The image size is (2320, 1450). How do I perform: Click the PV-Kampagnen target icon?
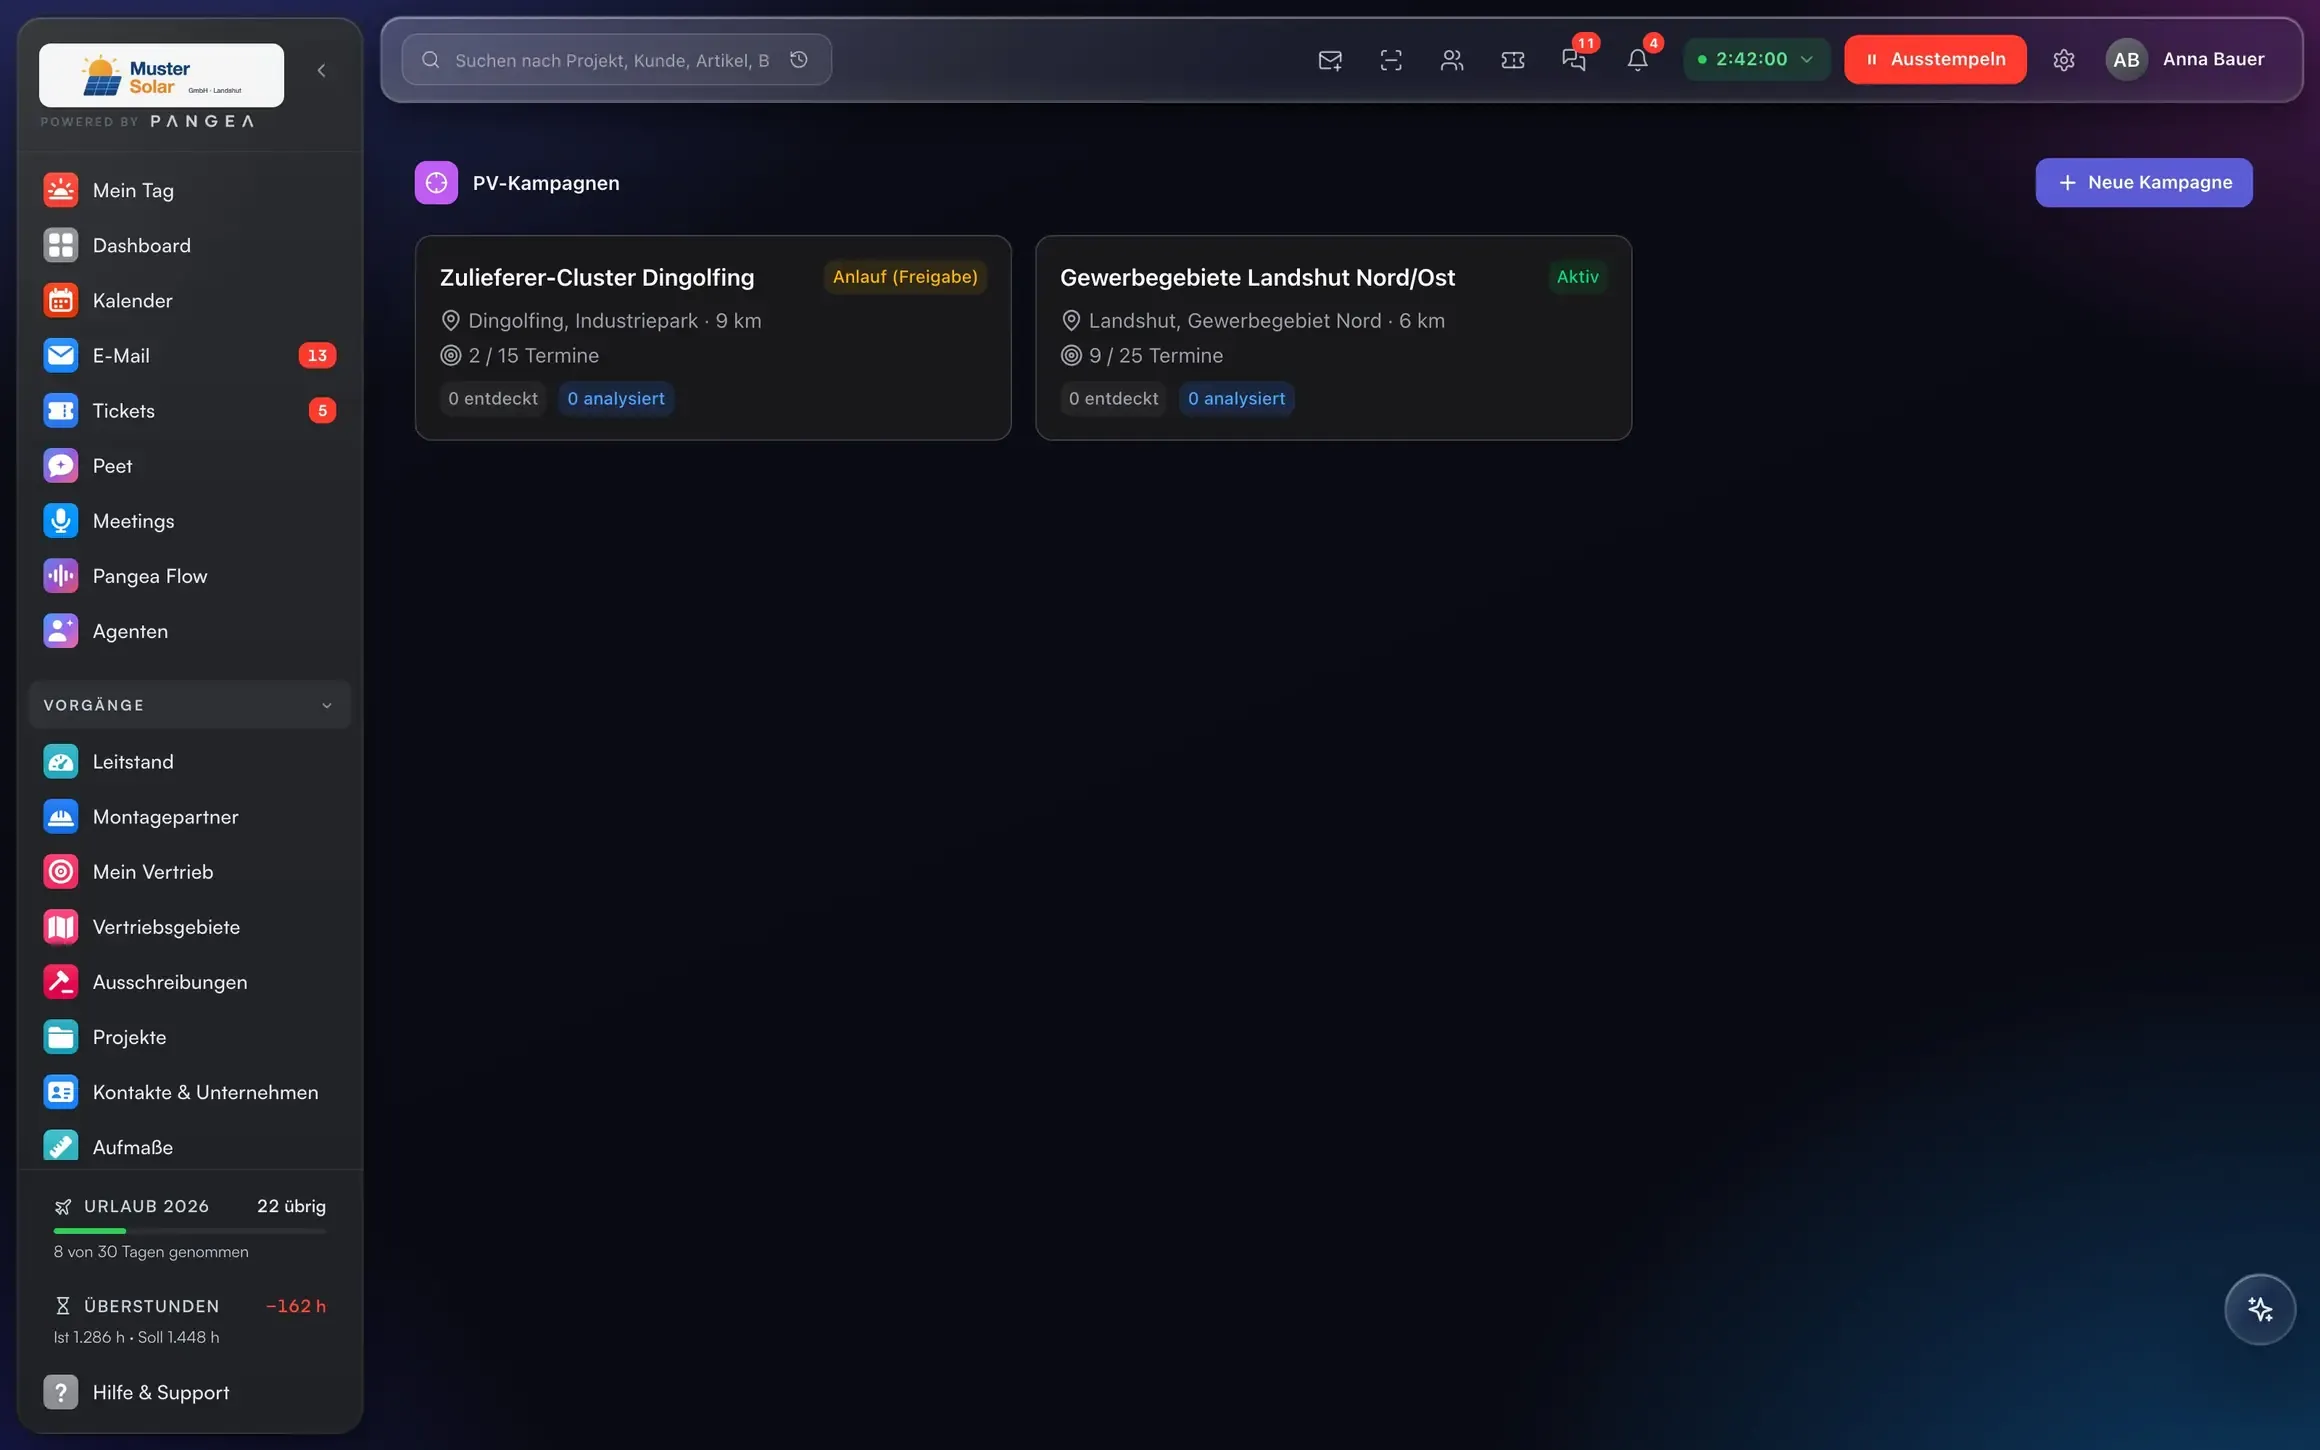[x=436, y=183]
